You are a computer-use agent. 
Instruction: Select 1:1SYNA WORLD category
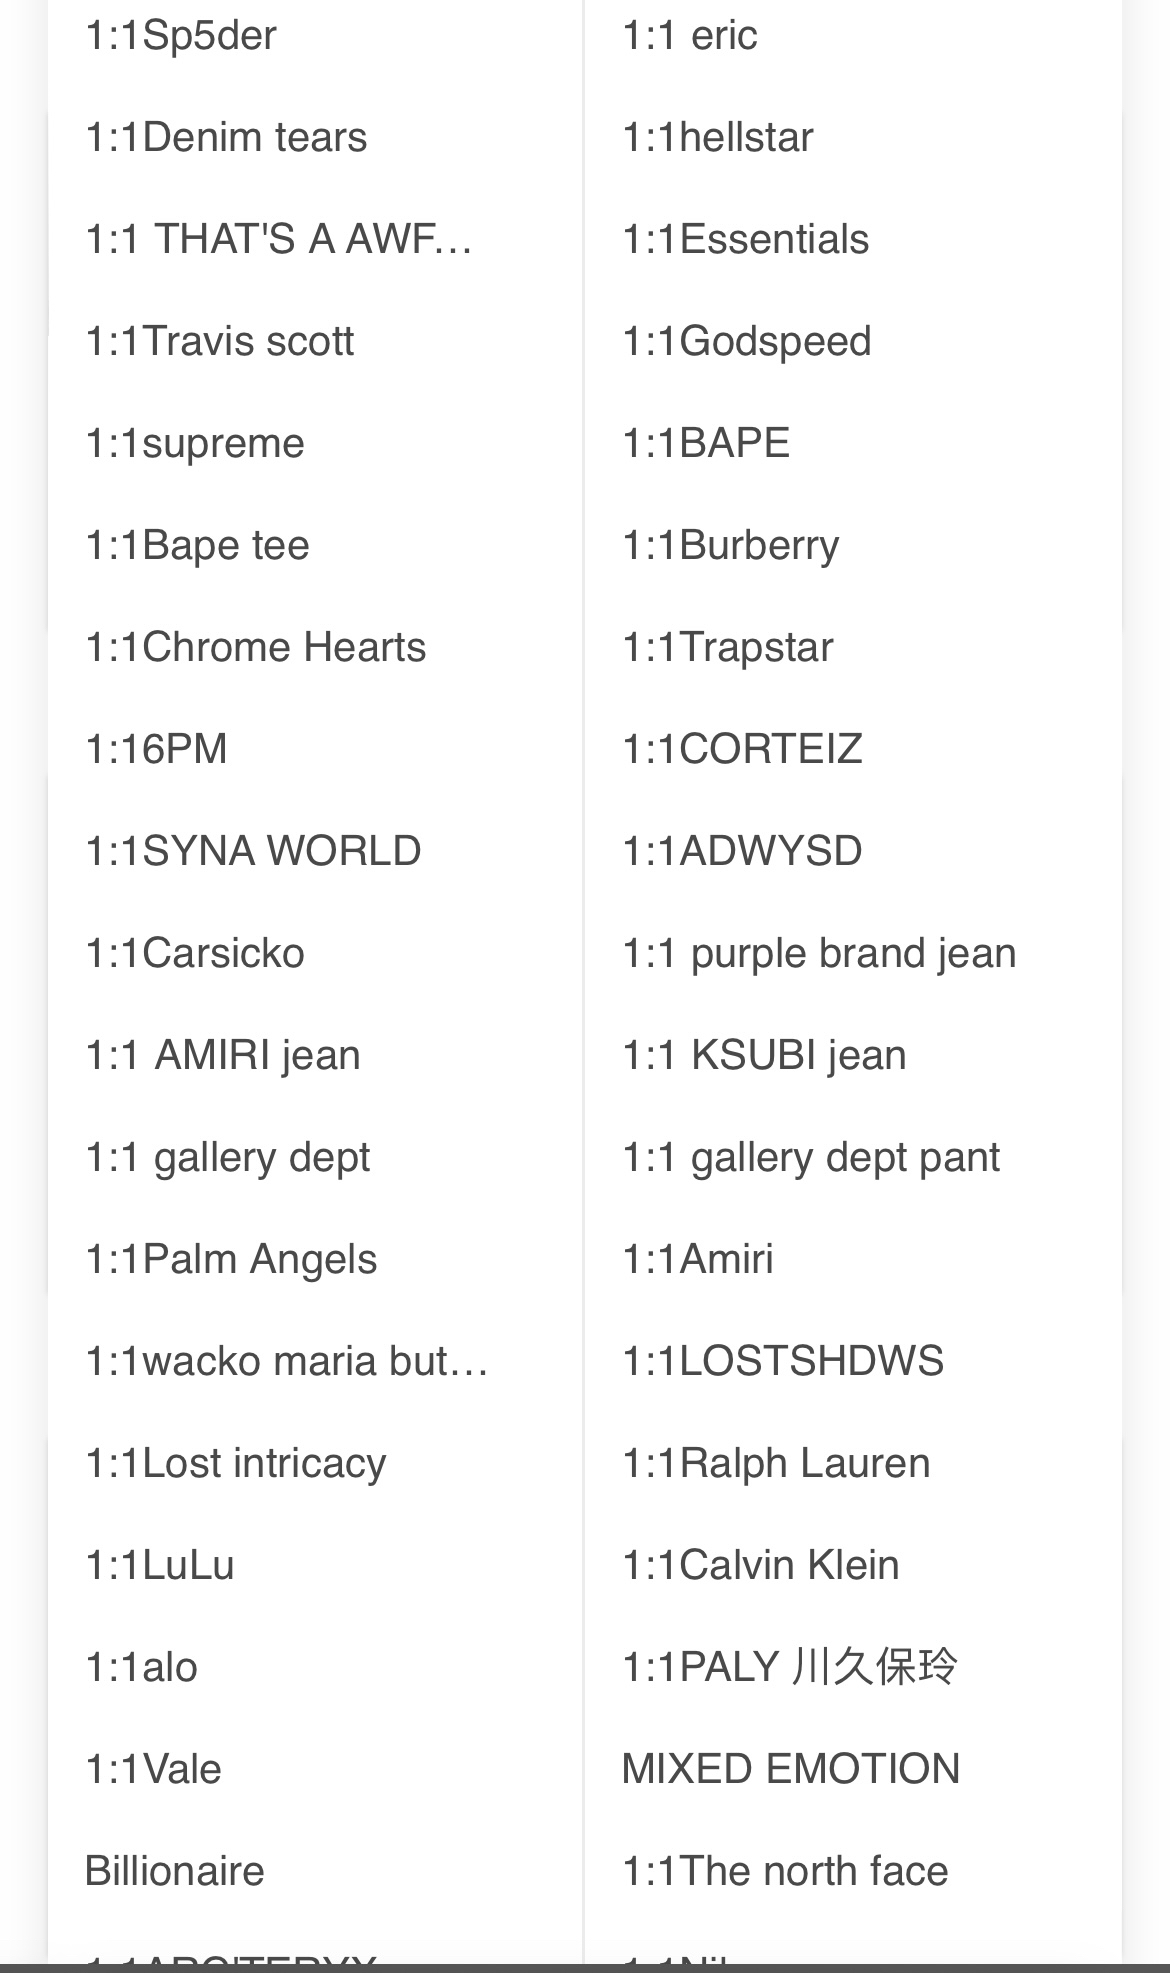[x=253, y=852]
